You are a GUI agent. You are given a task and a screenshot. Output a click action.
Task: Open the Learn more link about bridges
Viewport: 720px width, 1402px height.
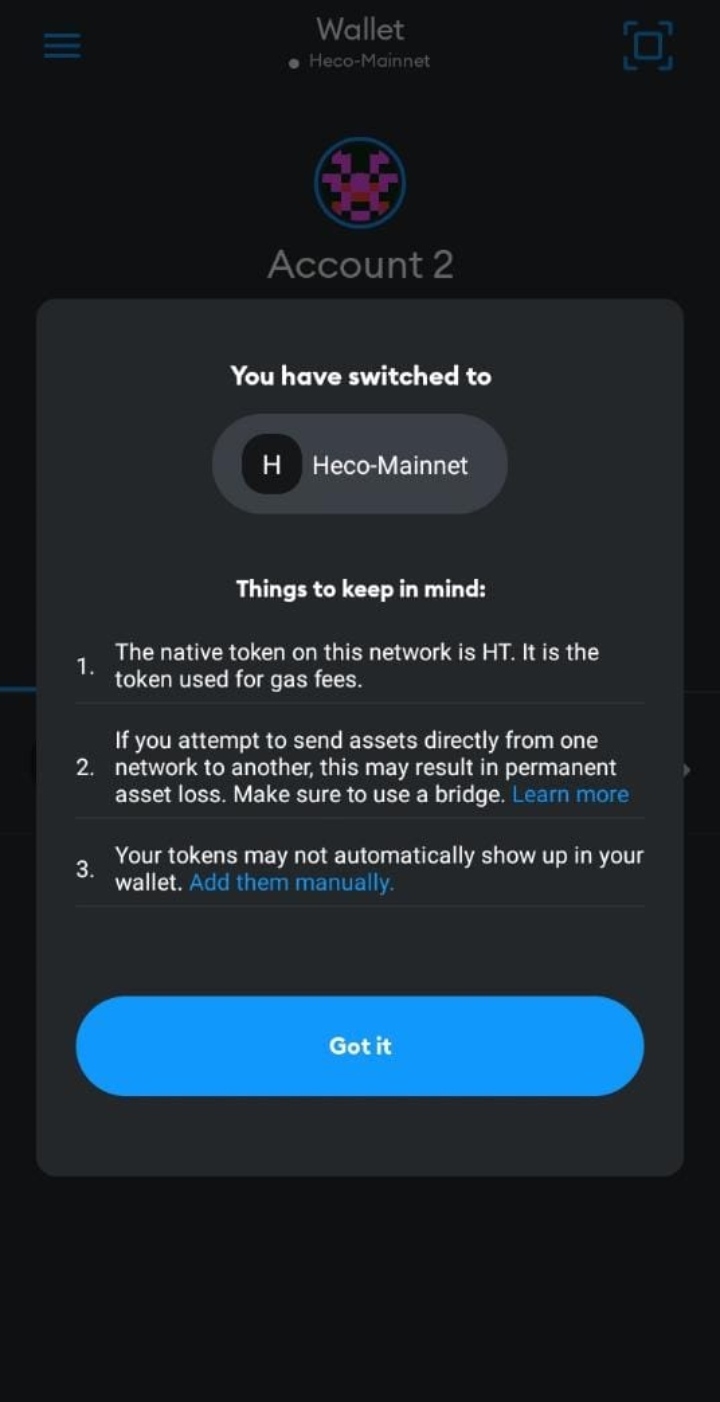pos(570,794)
